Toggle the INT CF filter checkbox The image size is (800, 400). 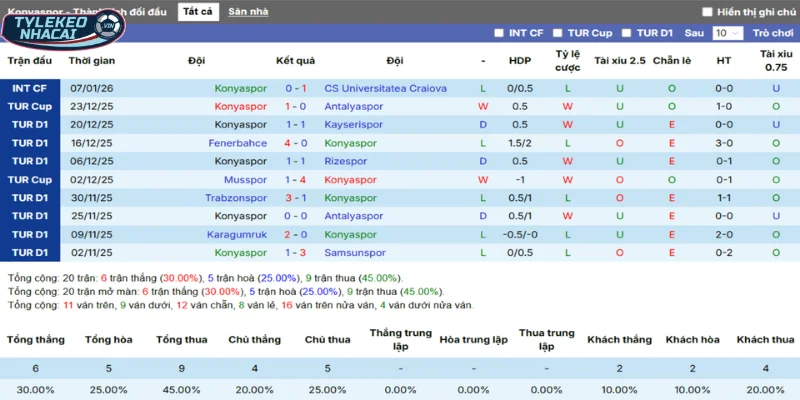point(499,33)
